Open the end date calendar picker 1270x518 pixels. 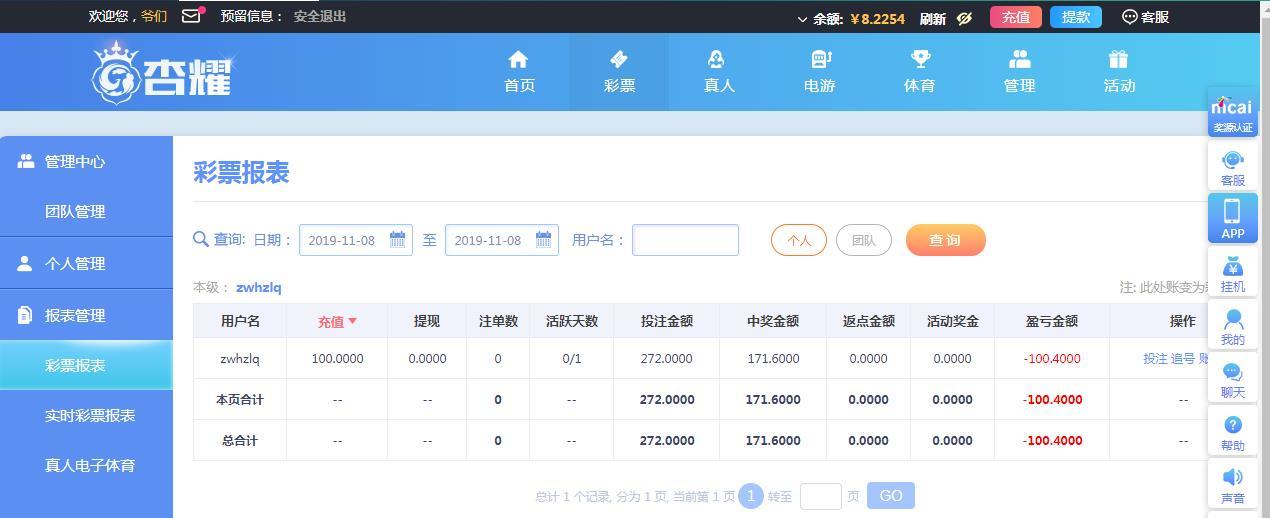pyautogui.click(x=543, y=239)
